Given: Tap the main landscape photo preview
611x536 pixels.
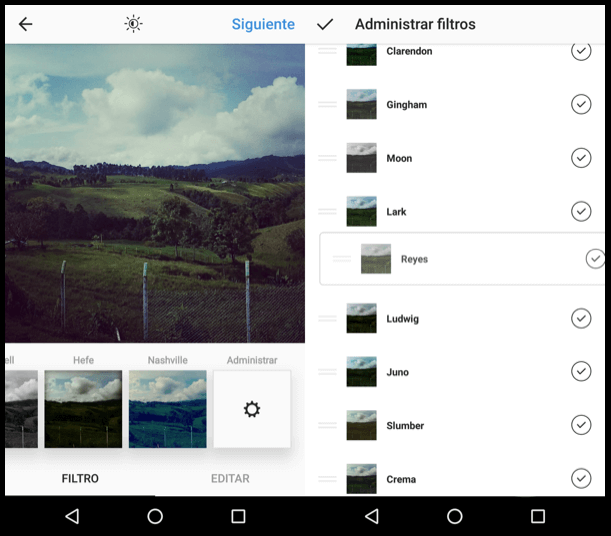Looking at the screenshot, I should coord(155,193).
